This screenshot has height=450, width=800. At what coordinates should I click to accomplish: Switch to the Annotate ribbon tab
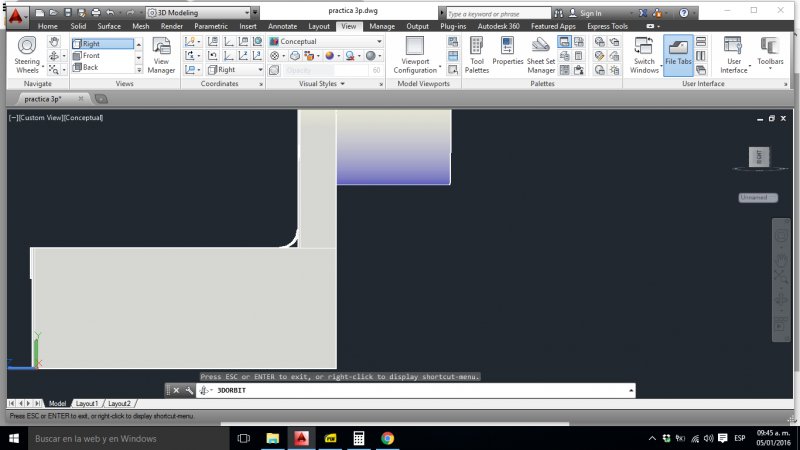pos(282,26)
